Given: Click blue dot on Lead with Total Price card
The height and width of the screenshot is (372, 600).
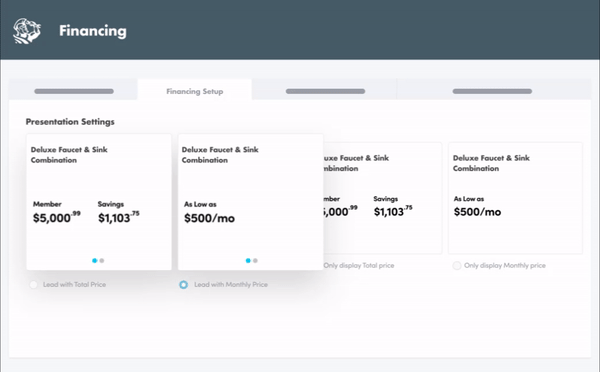Looking at the screenshot, I should click(95, 261).
